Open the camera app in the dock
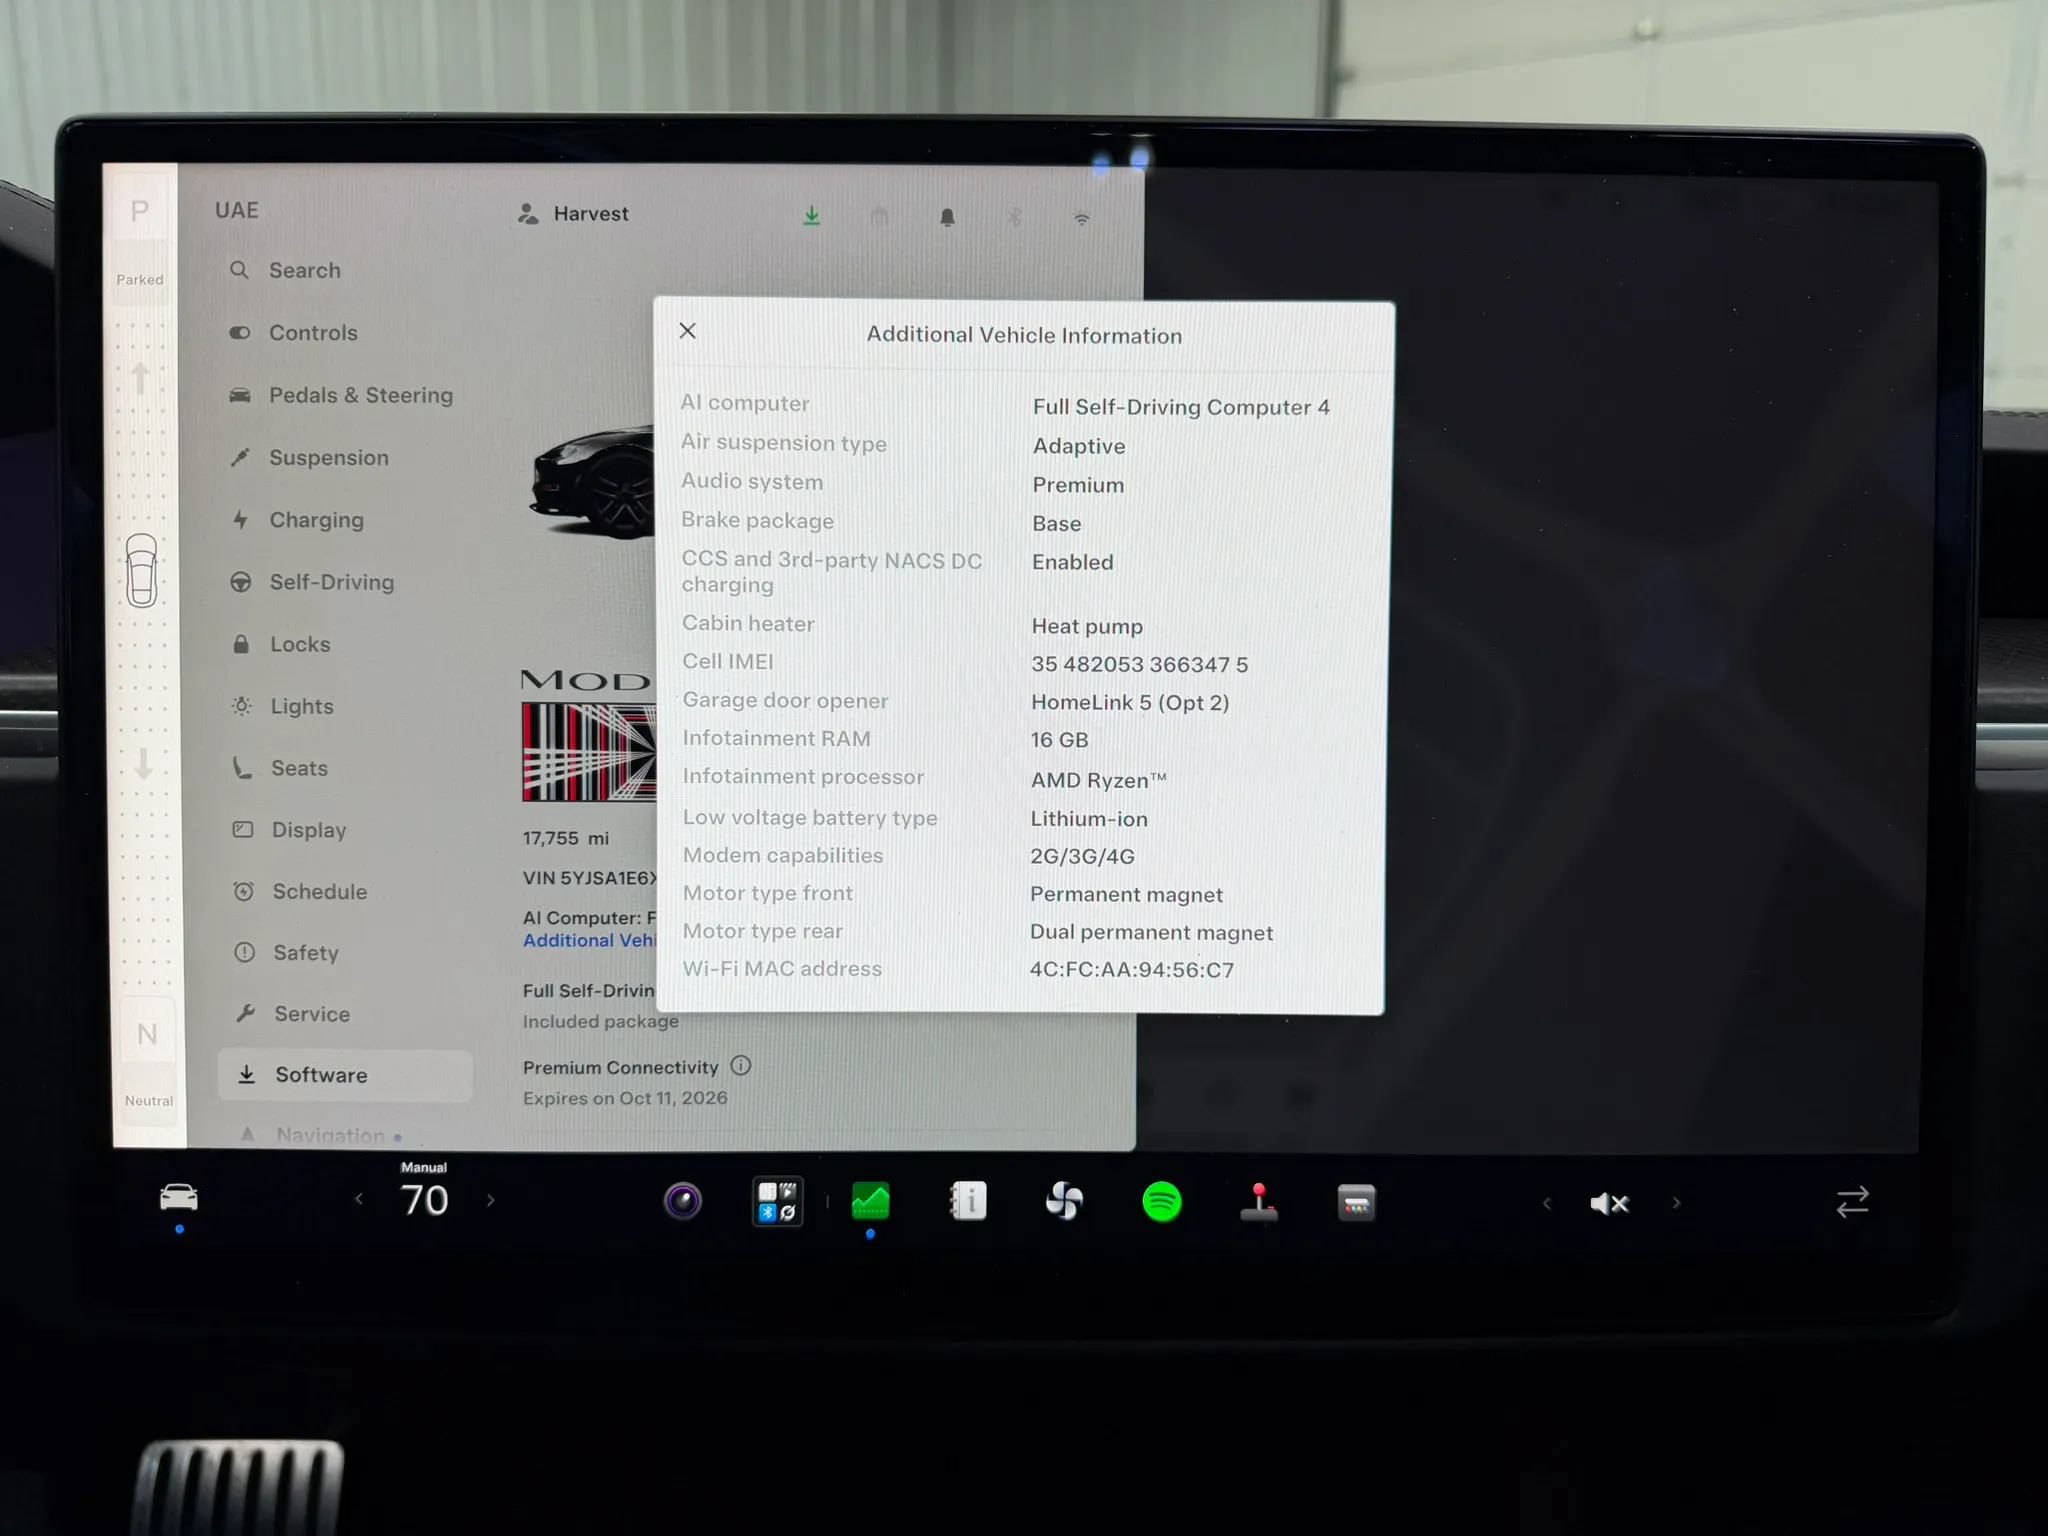This screenshot has height=1536, width=2048. tap(683, 1200)
